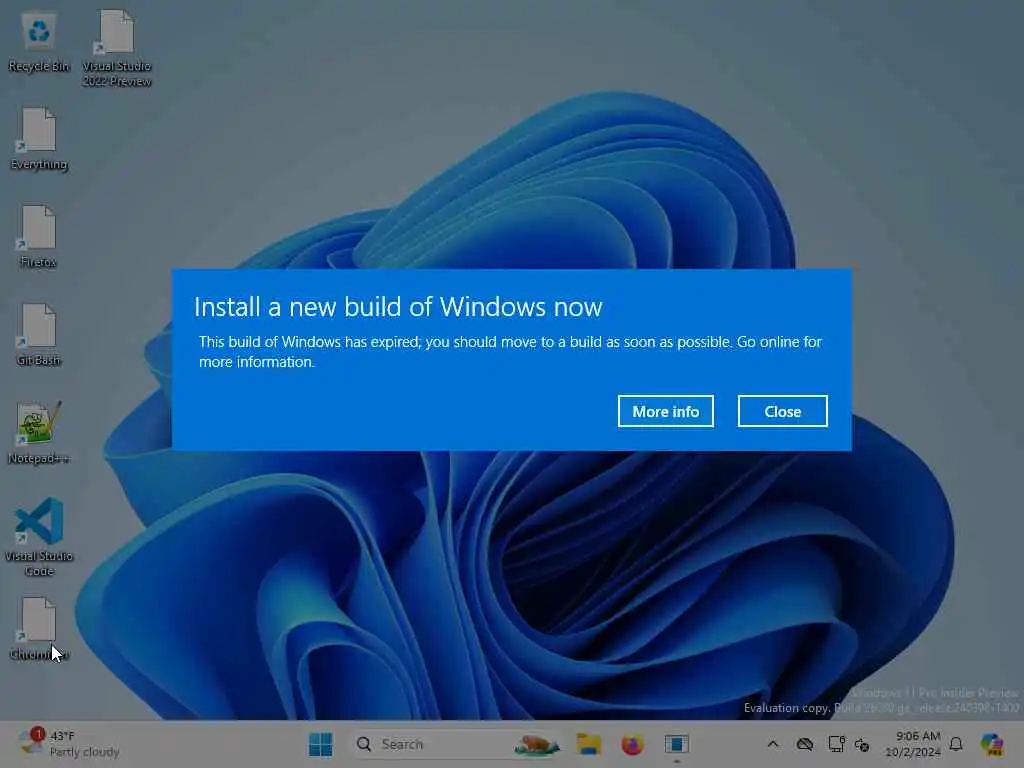This screenshot has height=768, width=1024.
Task: Show hidden system tray icons
Action: [x=773, y=744]
